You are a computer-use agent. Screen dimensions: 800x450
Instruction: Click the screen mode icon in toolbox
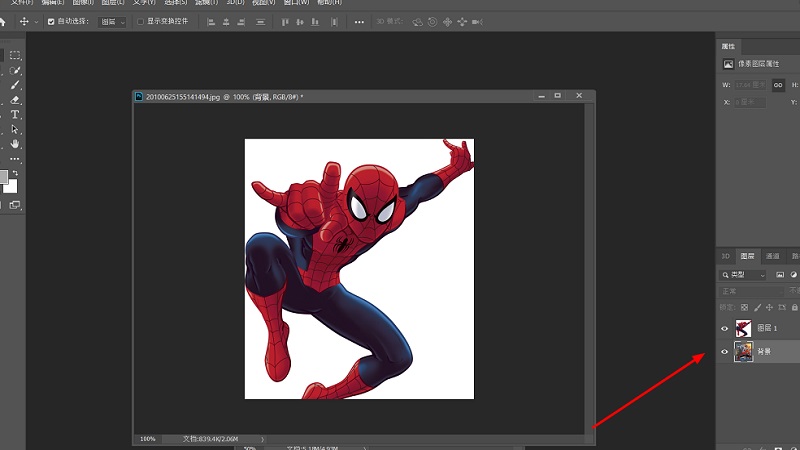[15, 205]
